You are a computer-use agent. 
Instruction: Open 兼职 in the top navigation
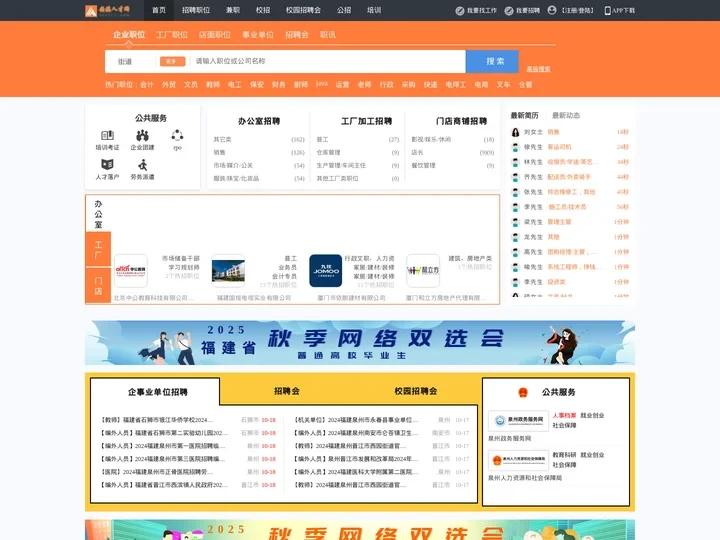[x=233, y=10]
